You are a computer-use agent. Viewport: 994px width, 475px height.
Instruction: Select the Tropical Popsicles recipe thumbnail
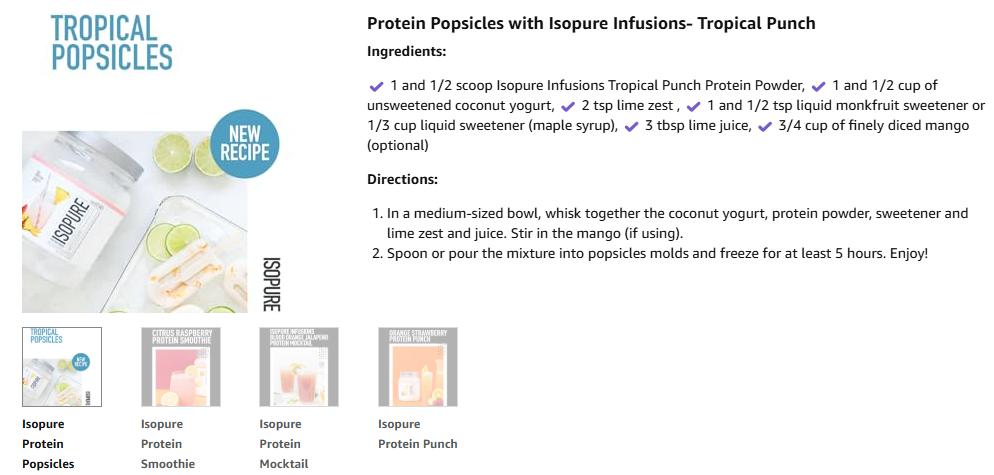pos(61,367)
